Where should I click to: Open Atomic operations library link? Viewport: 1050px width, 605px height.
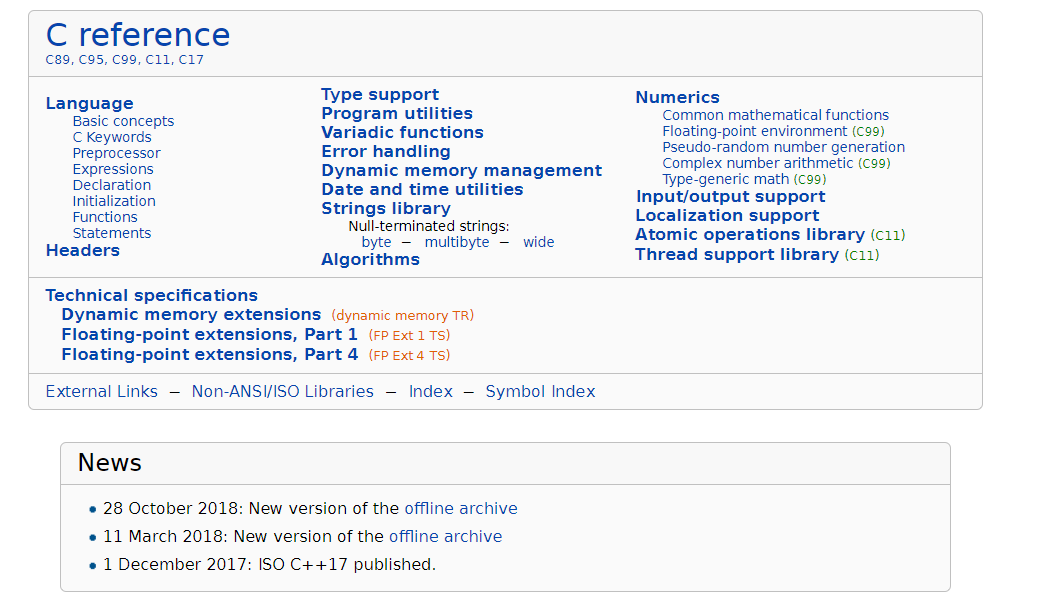coord(750,234)
